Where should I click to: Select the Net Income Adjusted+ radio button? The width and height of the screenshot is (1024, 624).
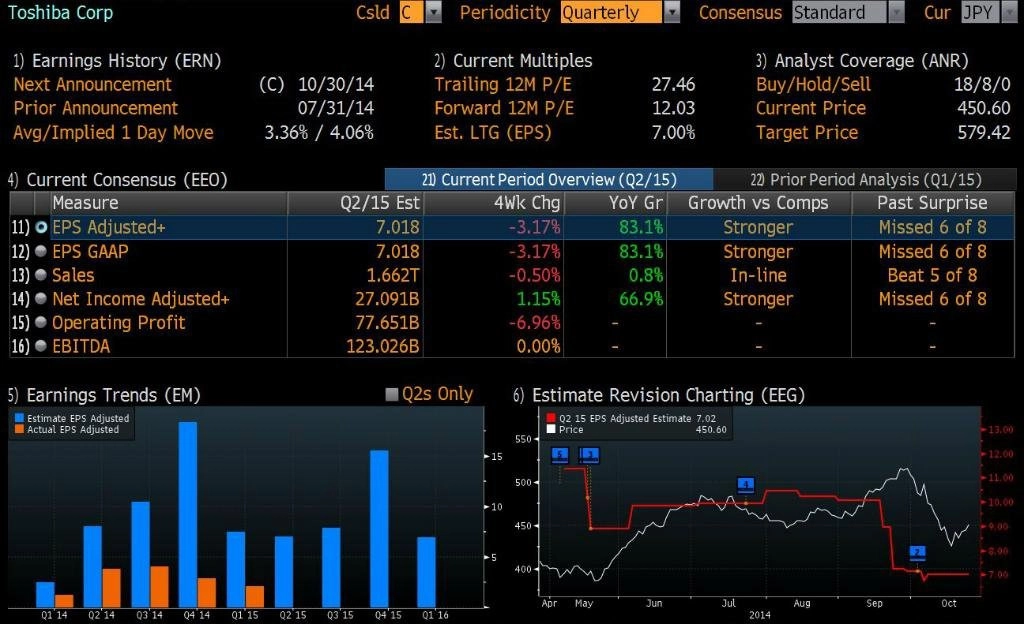[41, 299]
